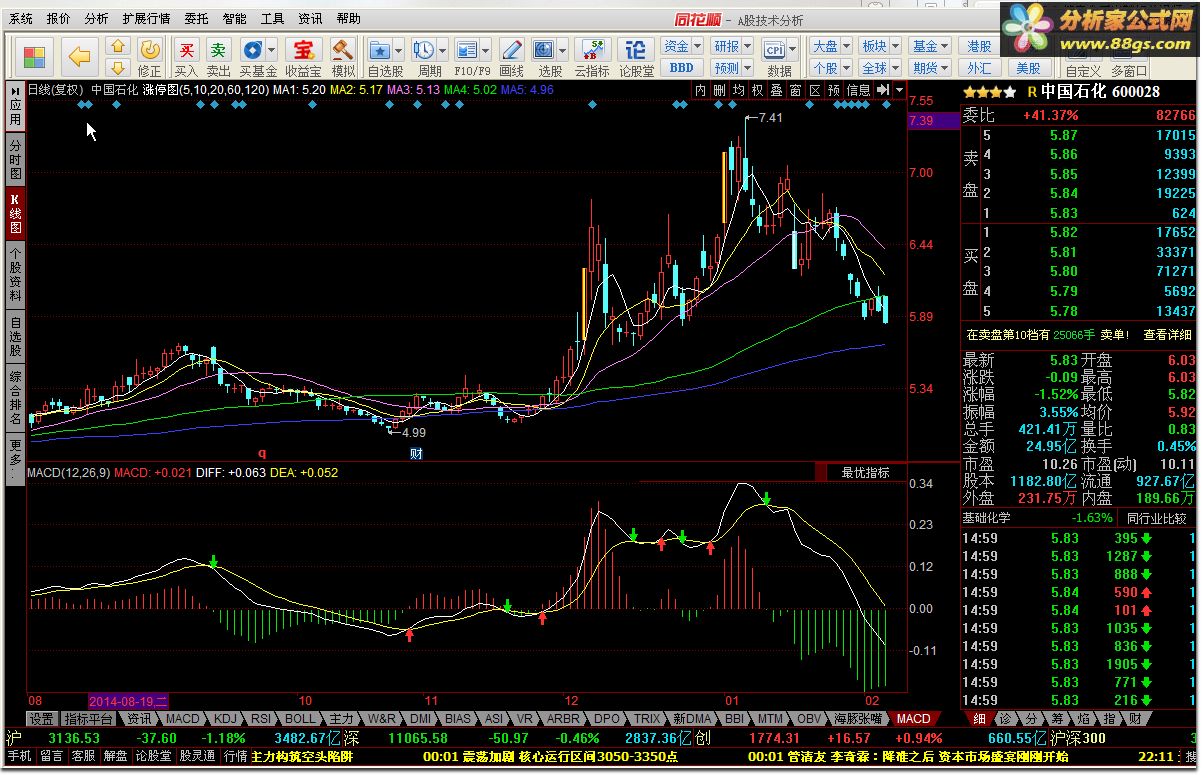This screenshot has height=775, width=1202.
Task: Click the 美股 button
Action: point(1028,68)
